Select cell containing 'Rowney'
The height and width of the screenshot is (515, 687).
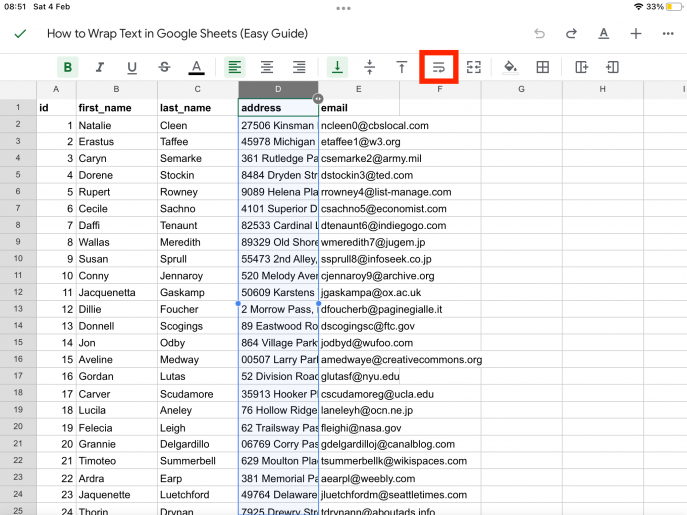(198, 192)
